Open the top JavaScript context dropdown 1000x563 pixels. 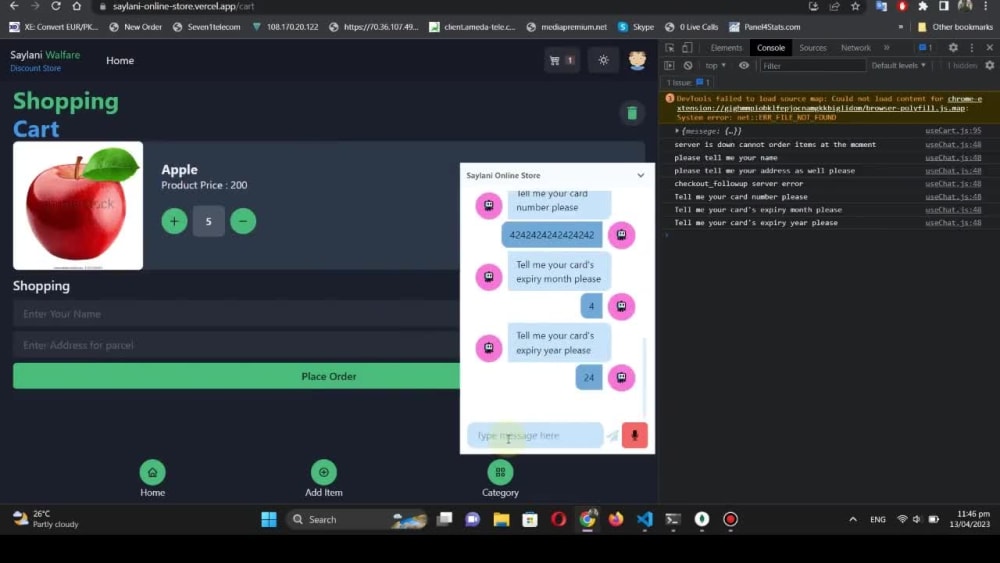tap(716, 66)
